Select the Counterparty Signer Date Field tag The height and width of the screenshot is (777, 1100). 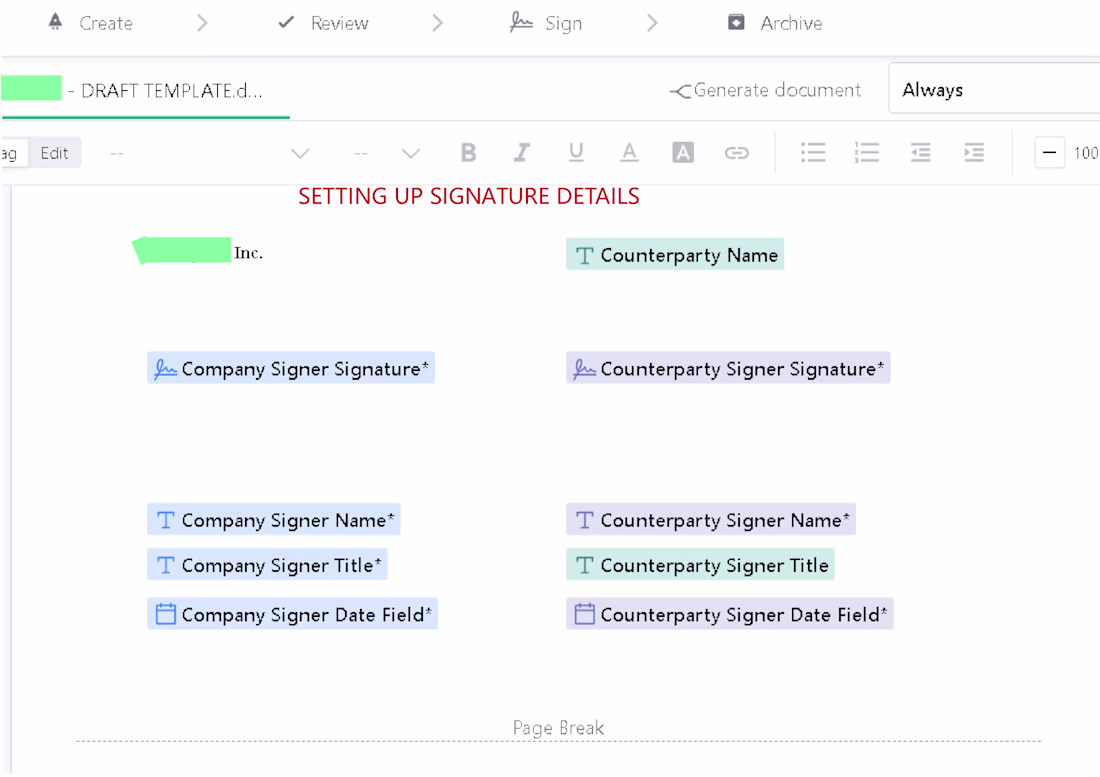tap(730, 614)
